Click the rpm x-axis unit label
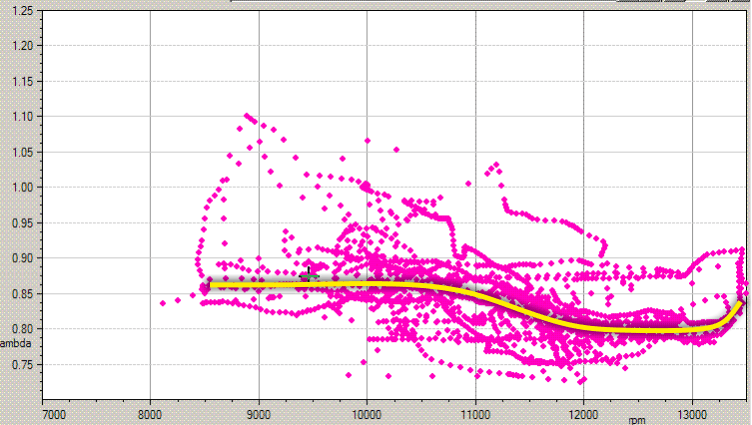Viewport: 752px width, 425px height. point(636,421)
